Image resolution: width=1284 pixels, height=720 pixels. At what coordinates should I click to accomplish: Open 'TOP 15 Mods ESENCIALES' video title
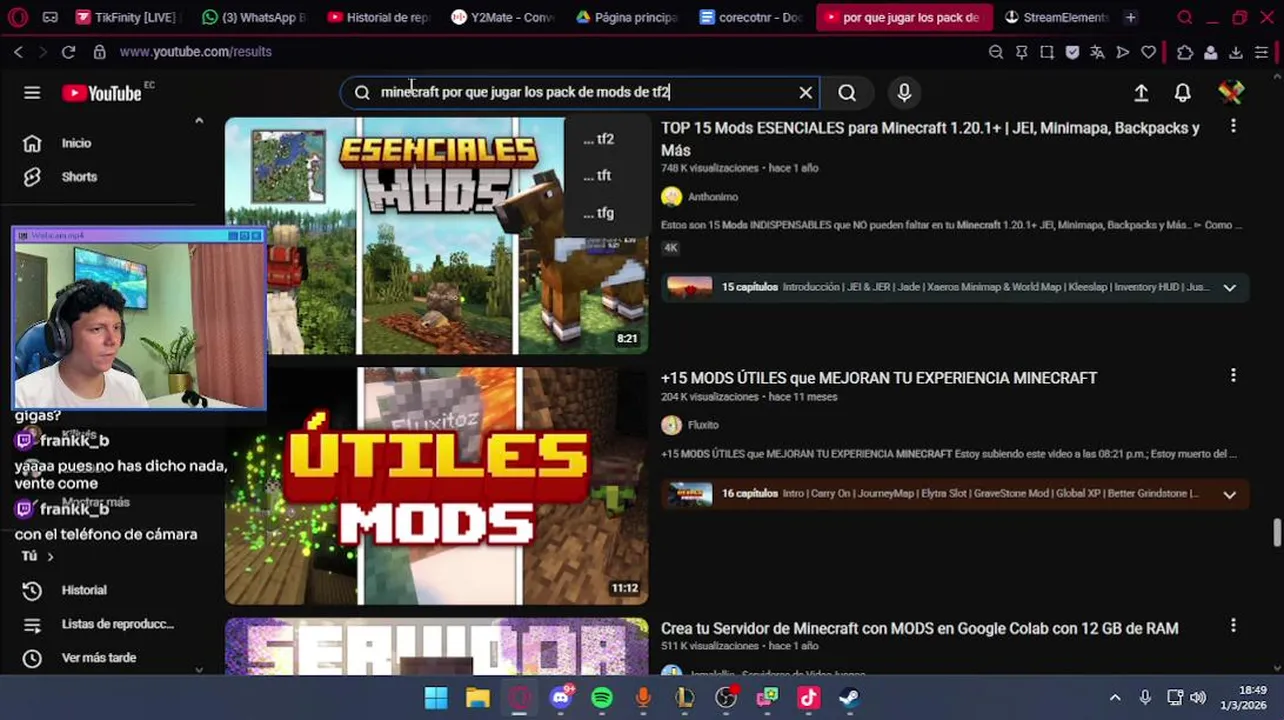(930, 139)
